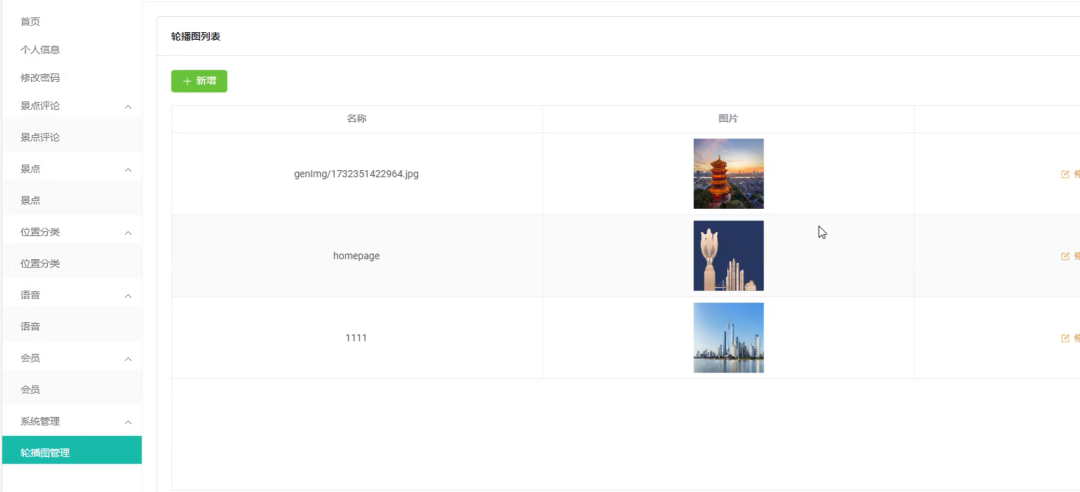Click the 名称 column header
The image size is (1080, 492).
356,119
